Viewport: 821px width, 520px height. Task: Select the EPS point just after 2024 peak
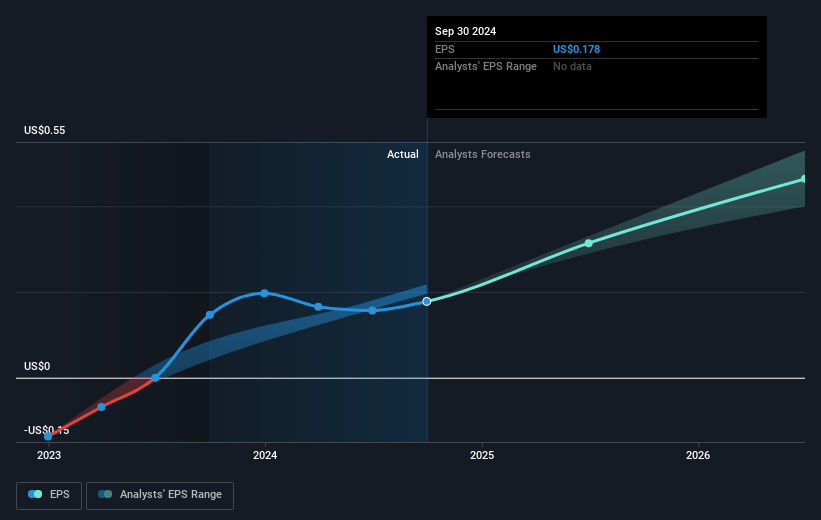[318, 306]
